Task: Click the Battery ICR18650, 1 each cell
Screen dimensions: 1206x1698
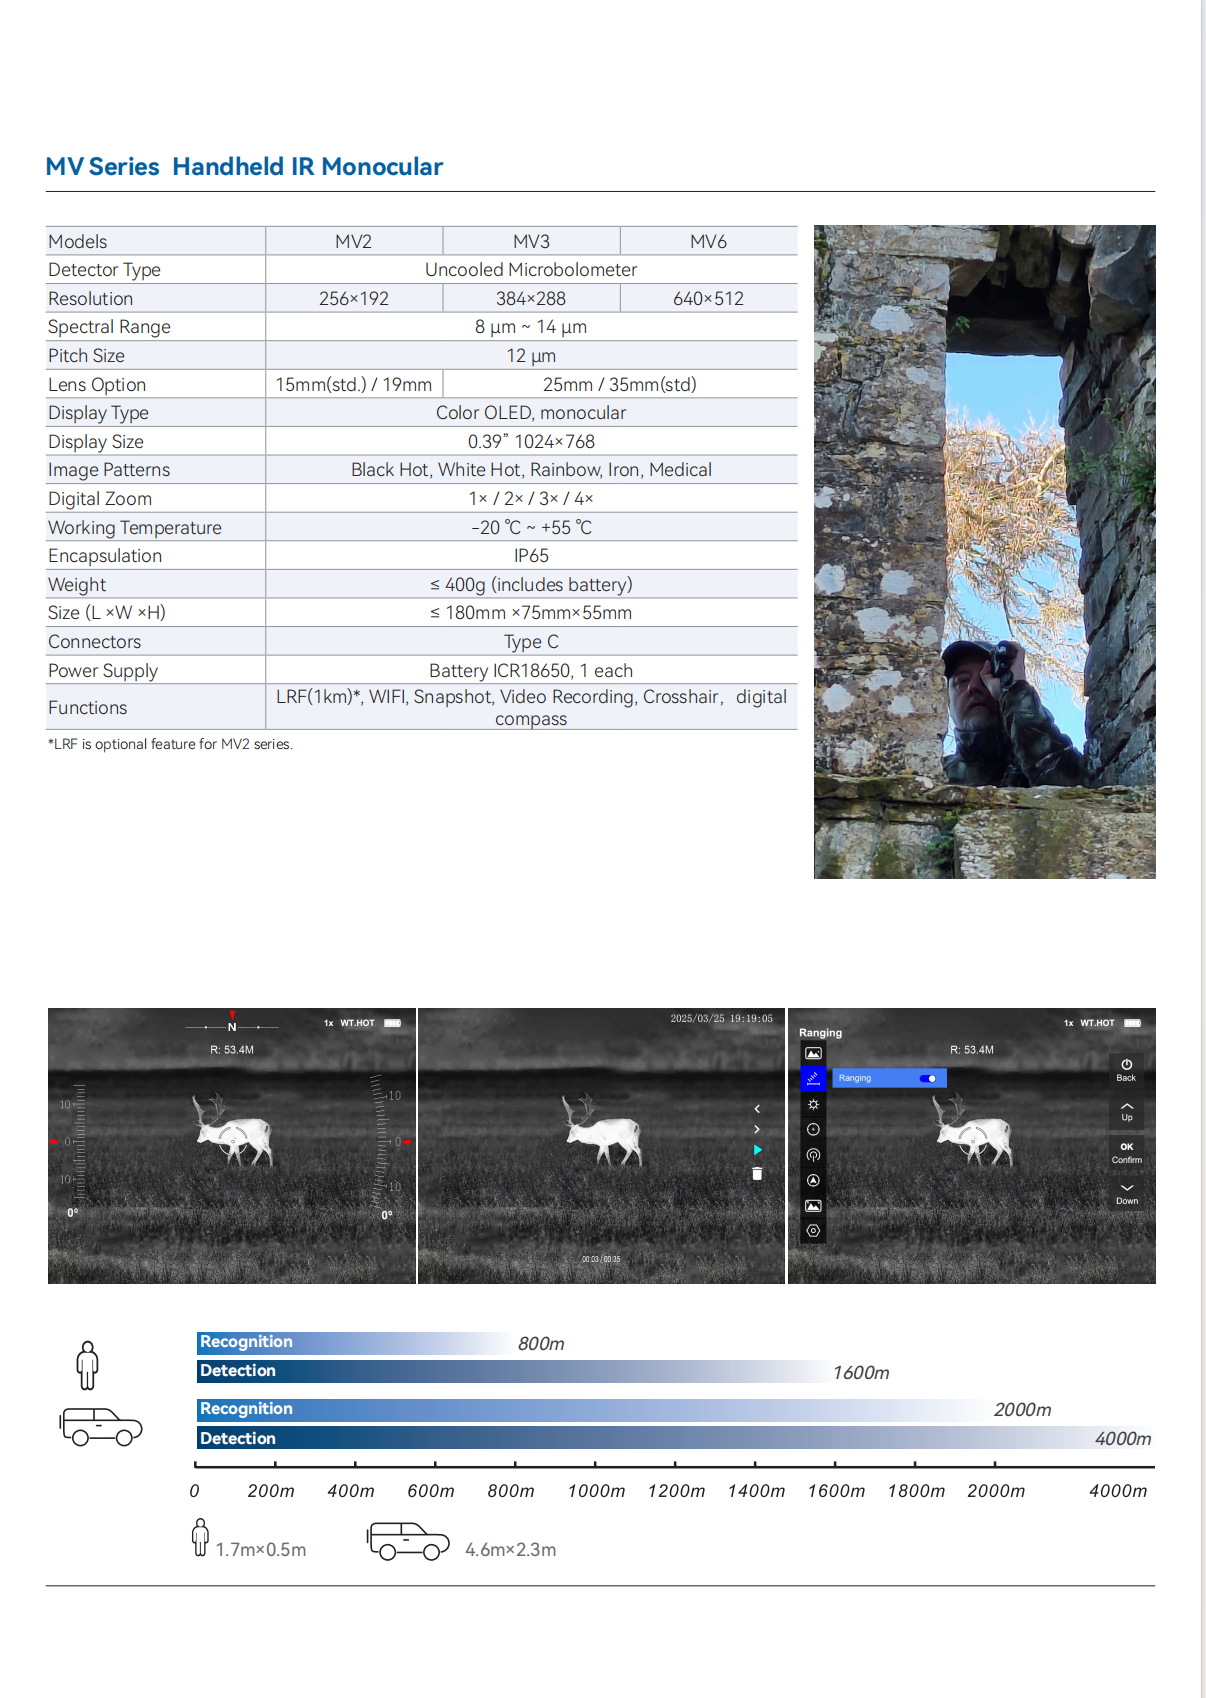Action: click(531, 671)
